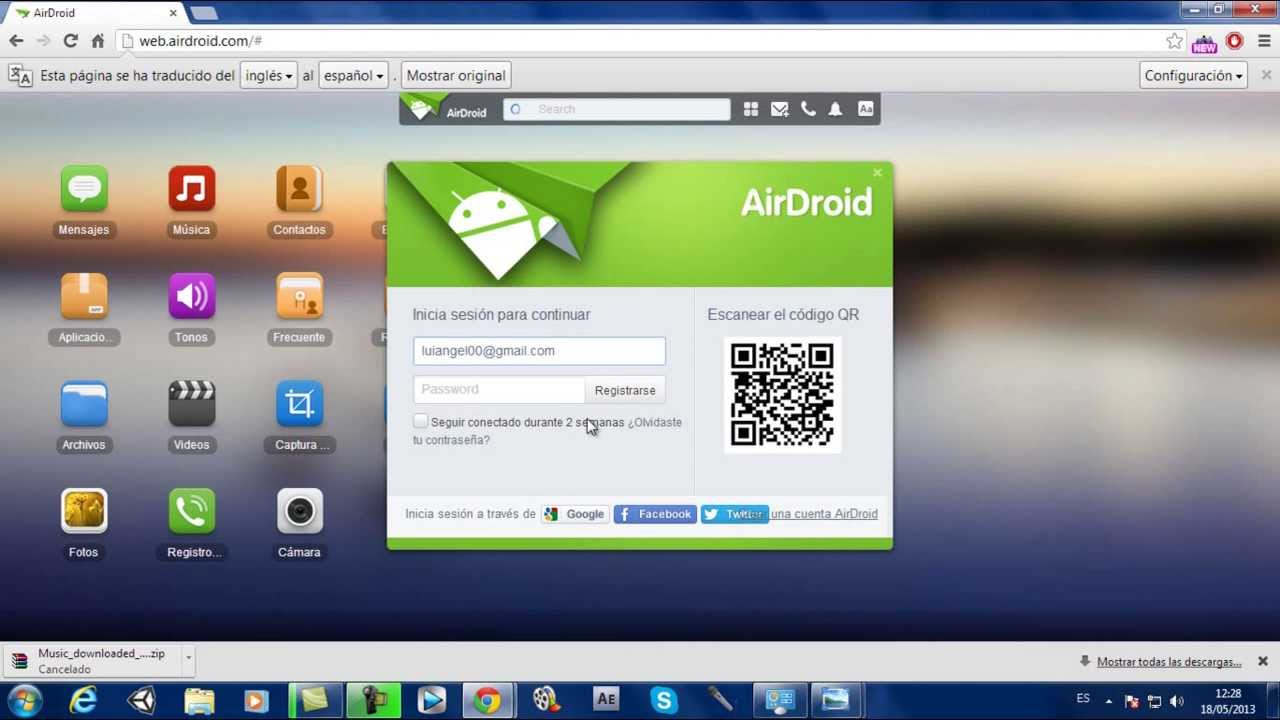Close the AirDroid login dialog
This screenshot has width=1280, height=720.
click(877, 173)
